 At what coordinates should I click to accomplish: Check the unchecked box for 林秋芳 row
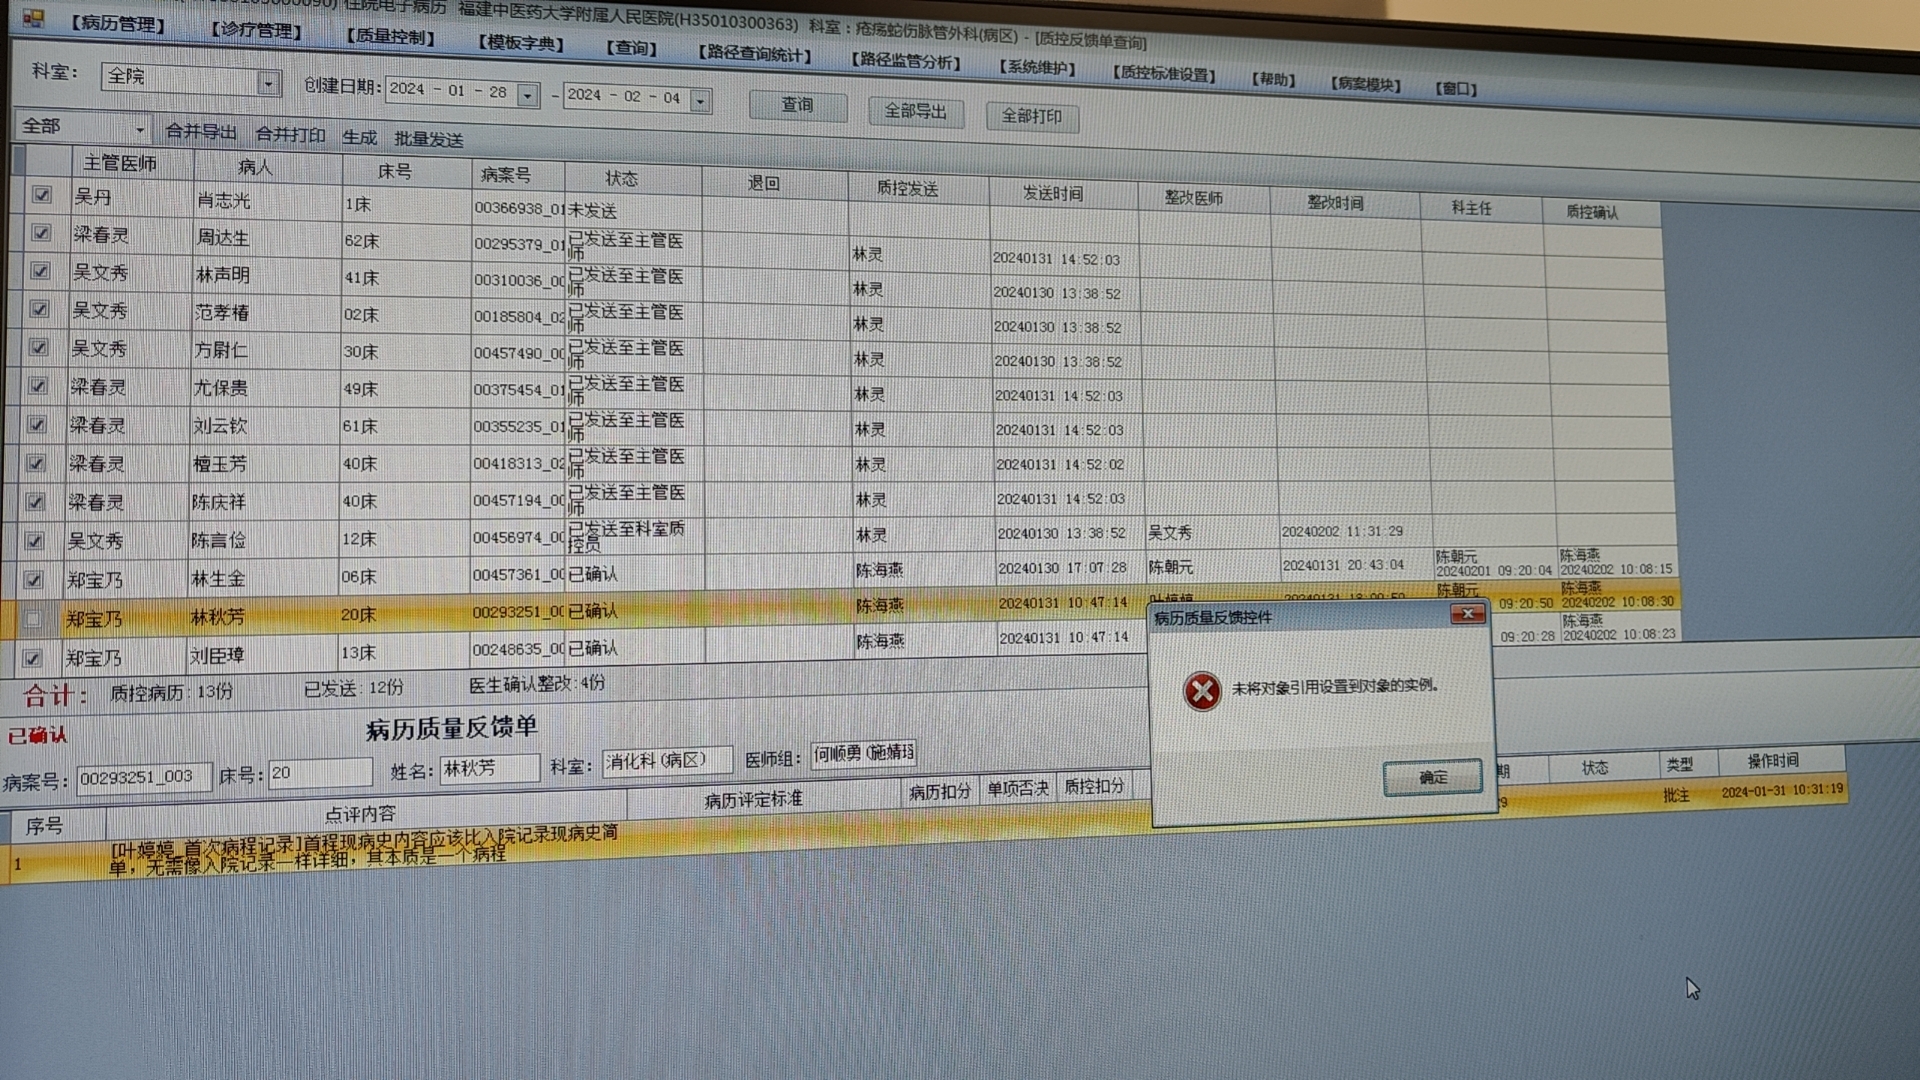[33, 620]
